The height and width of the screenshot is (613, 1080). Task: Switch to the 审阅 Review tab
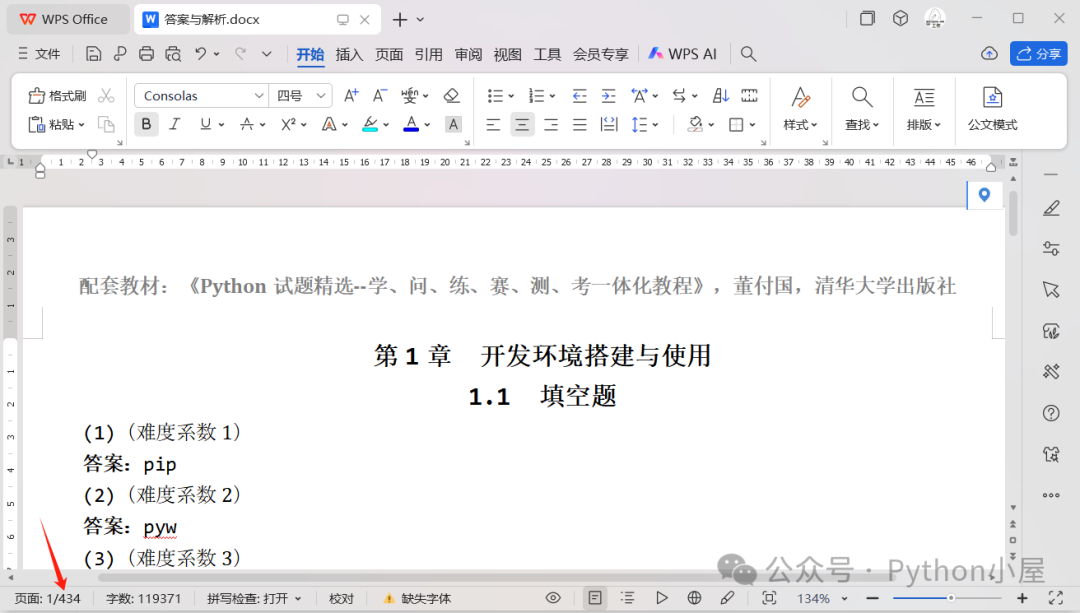pyautogui.click(x=468, y=54)
